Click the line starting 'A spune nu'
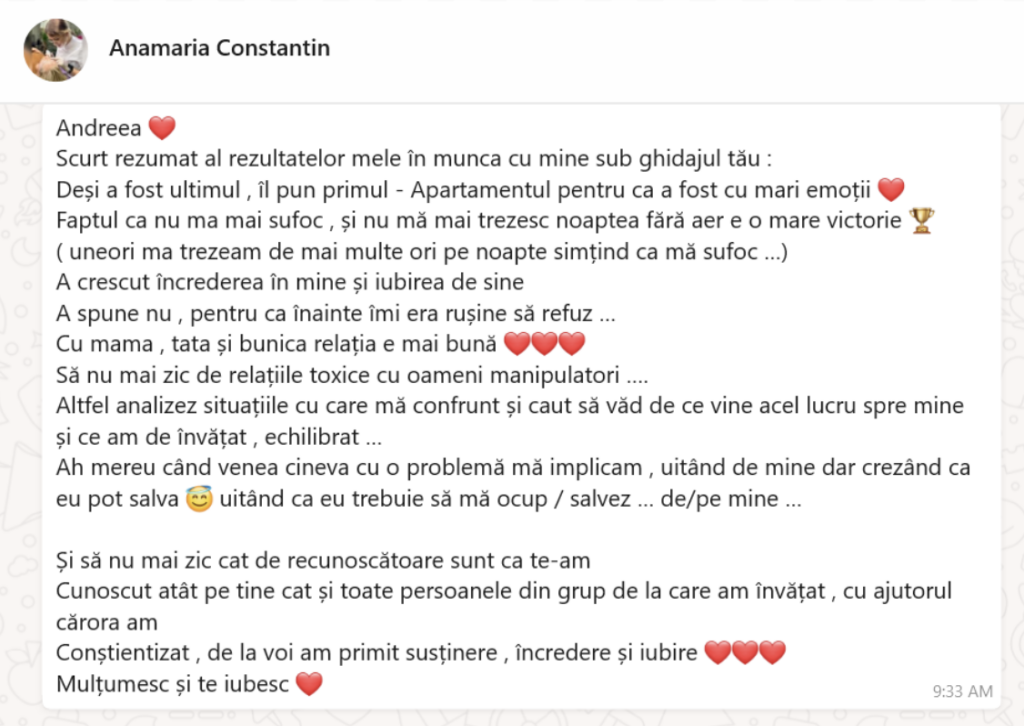This screenshot has width=1024, height=726. click(336, 314)
